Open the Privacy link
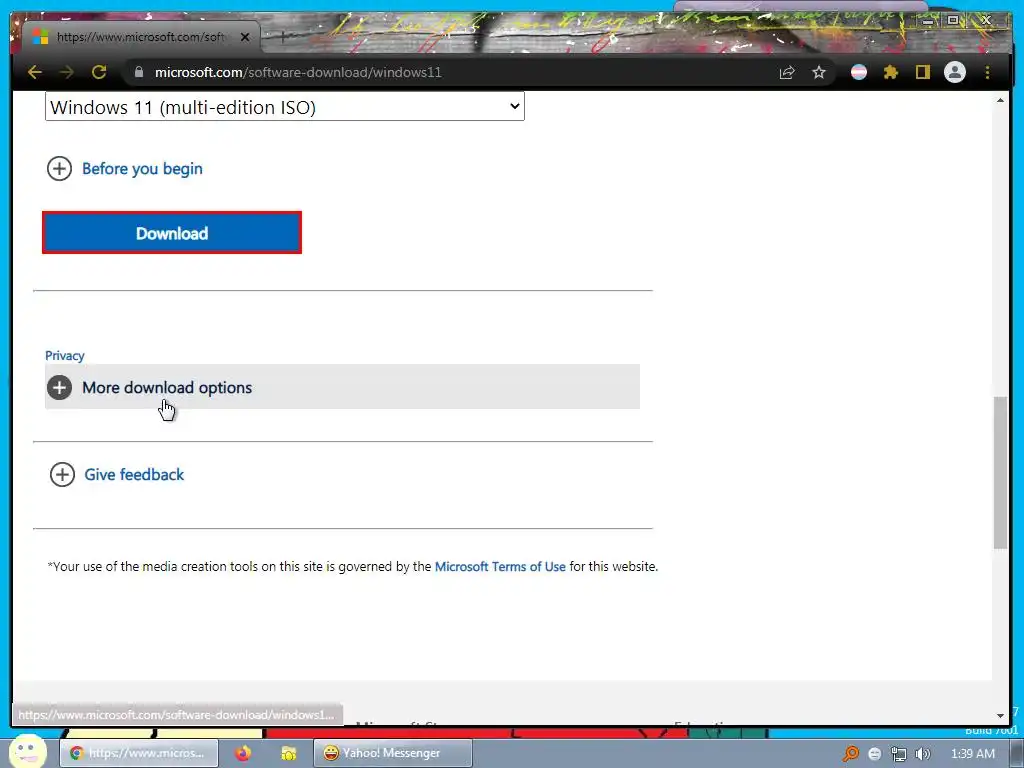The height and width of the screenshot is (768, 1024). click(x=65, y=356)
